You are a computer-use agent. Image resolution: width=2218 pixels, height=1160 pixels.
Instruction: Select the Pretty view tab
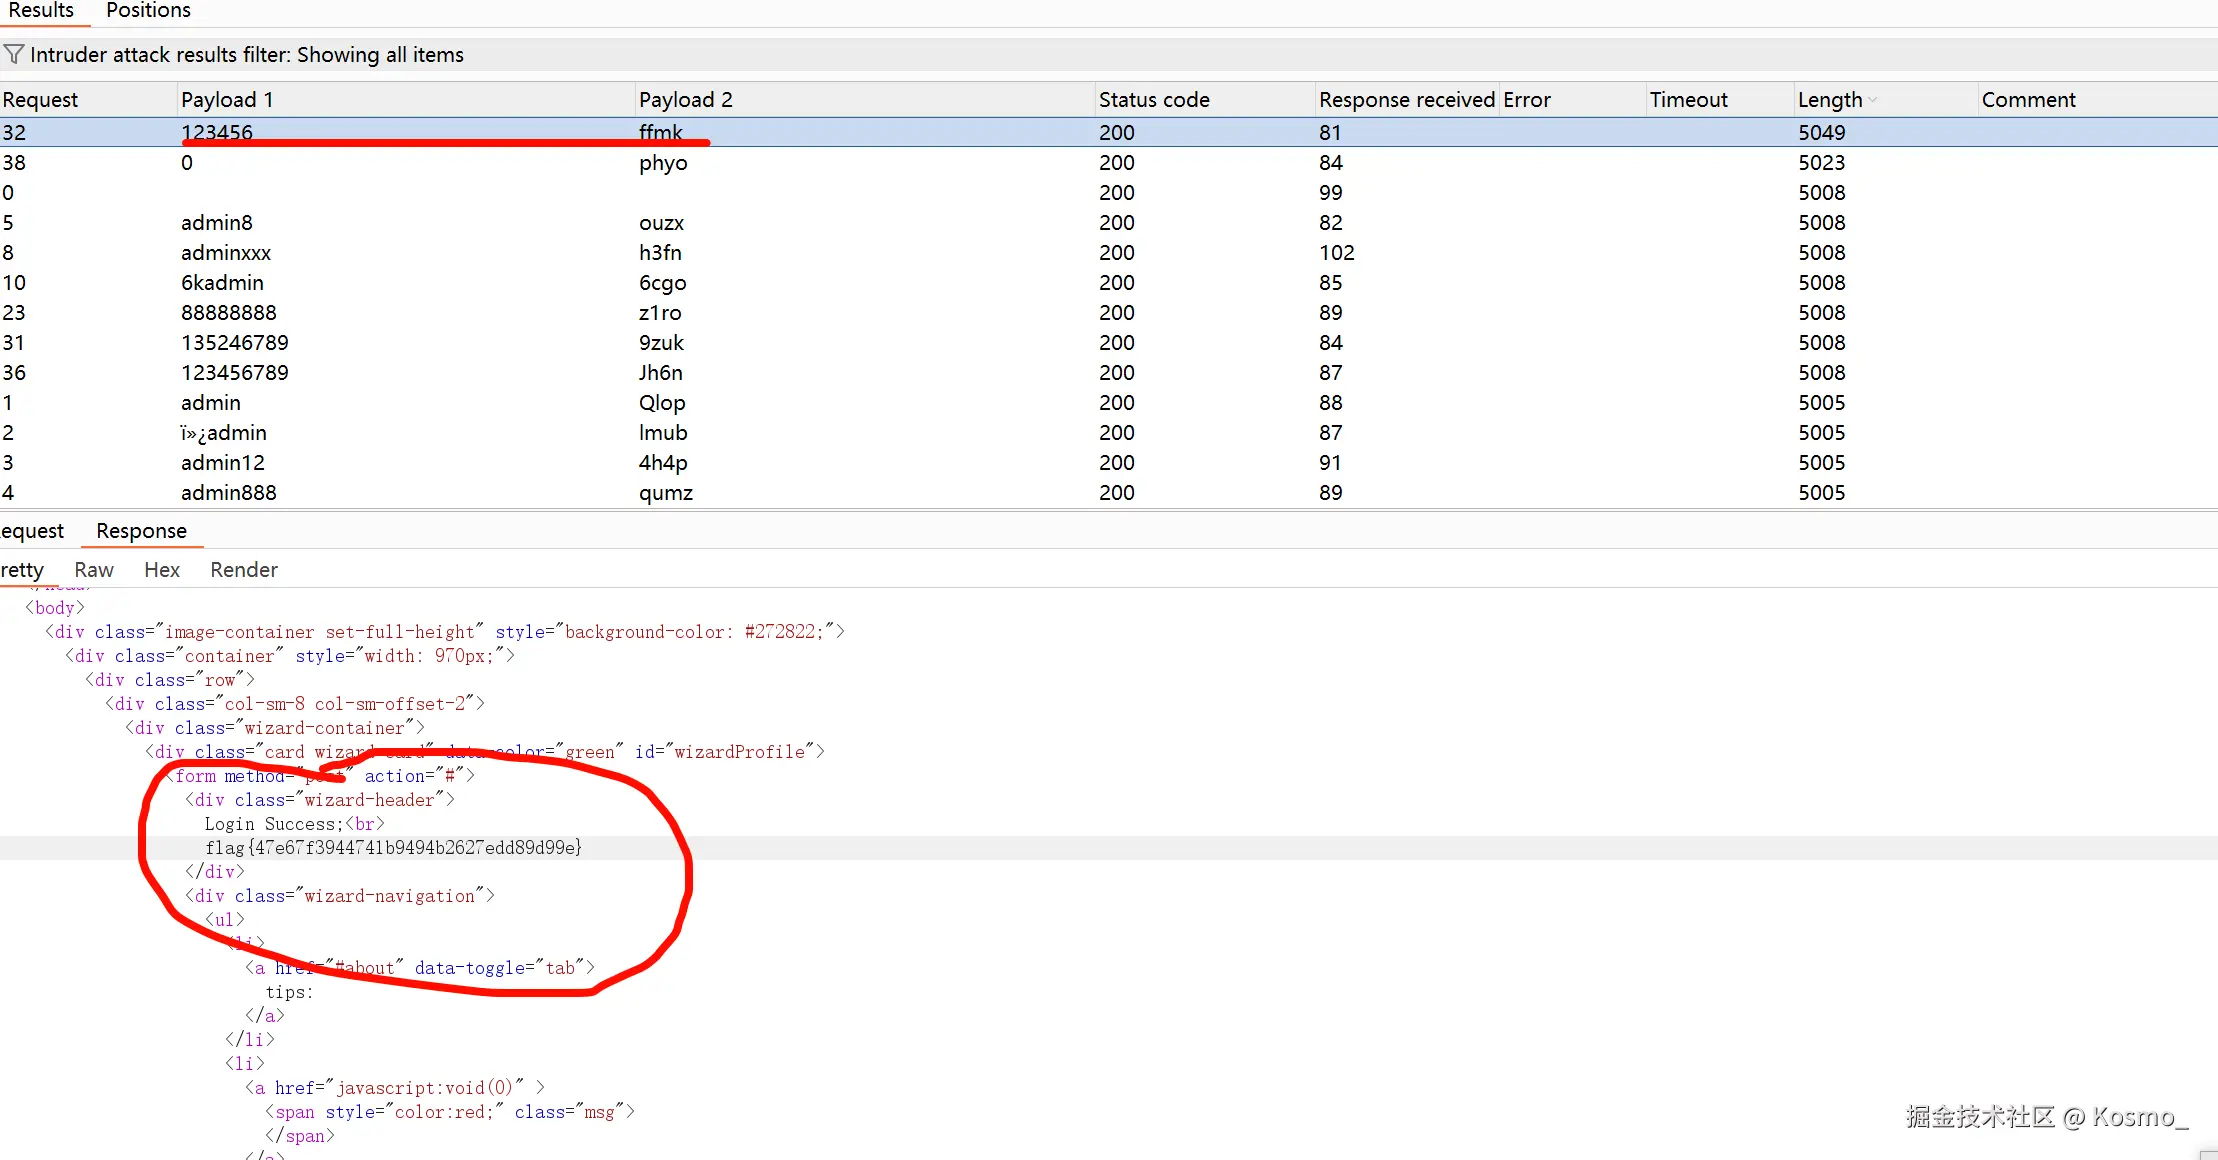22,570
